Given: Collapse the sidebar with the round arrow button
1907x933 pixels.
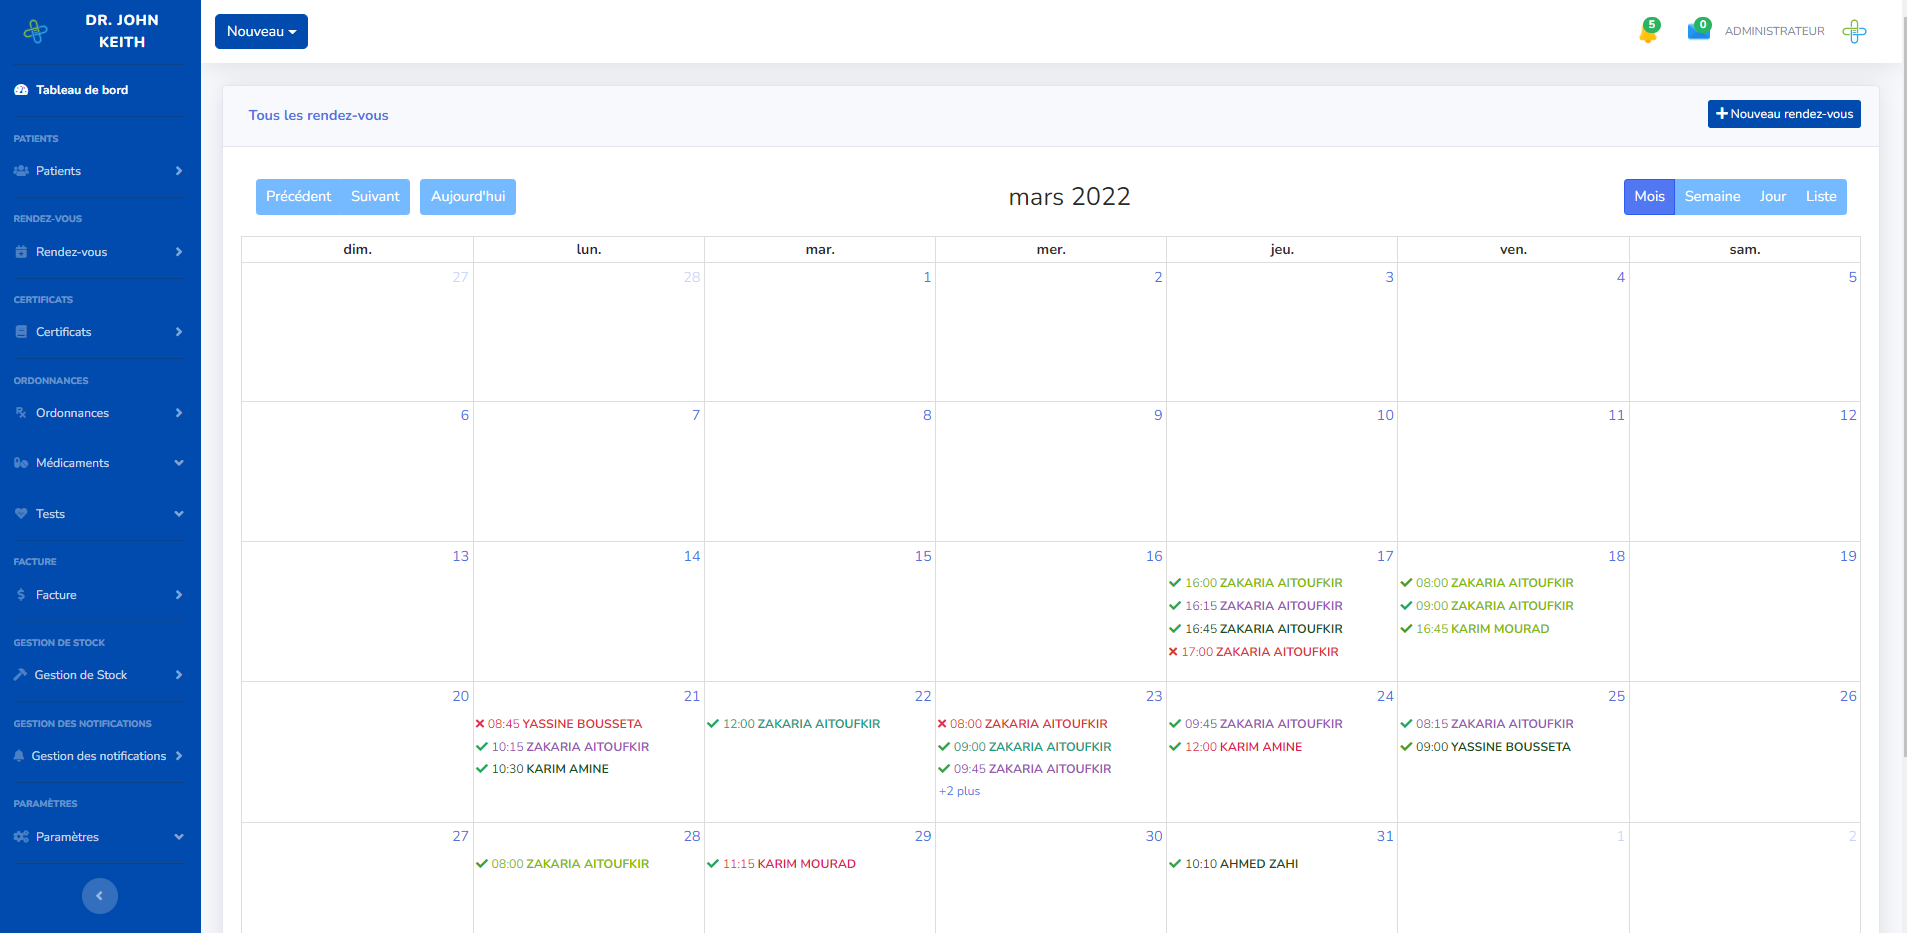Looking at the screenshot, I should coord(99,896).
